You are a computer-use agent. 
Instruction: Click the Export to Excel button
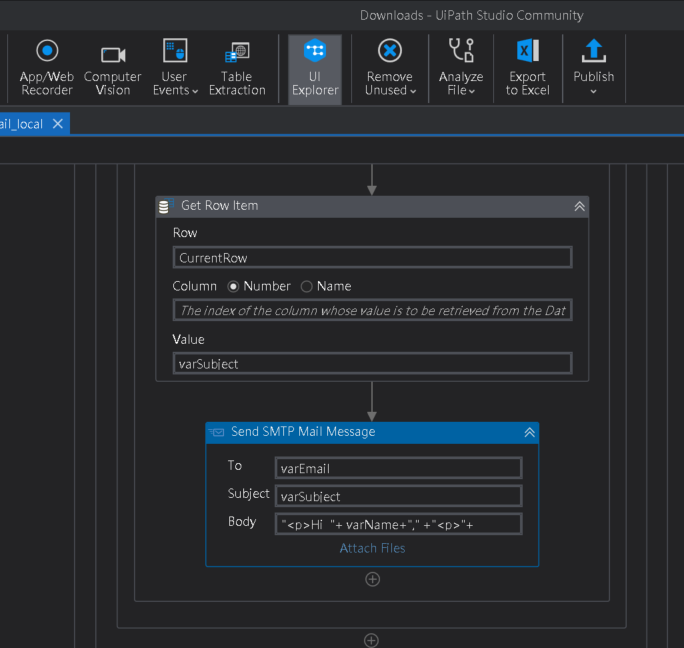(x=528, y=68)
